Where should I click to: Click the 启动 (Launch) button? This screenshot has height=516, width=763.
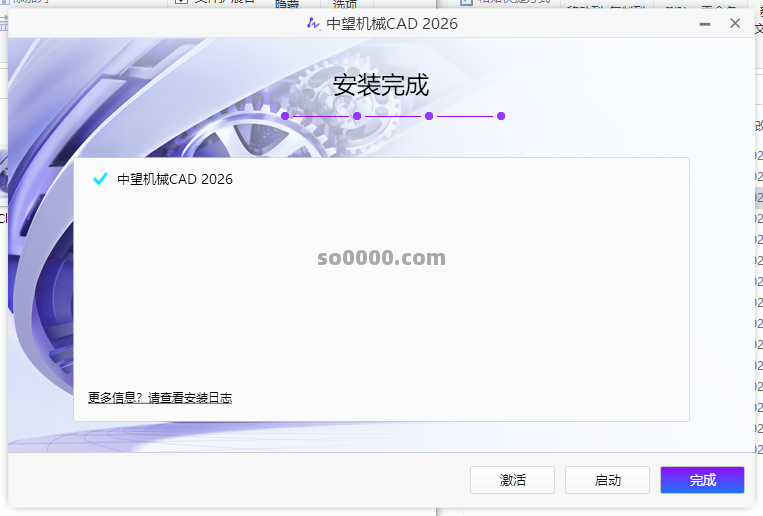click(x=607, y=480)
